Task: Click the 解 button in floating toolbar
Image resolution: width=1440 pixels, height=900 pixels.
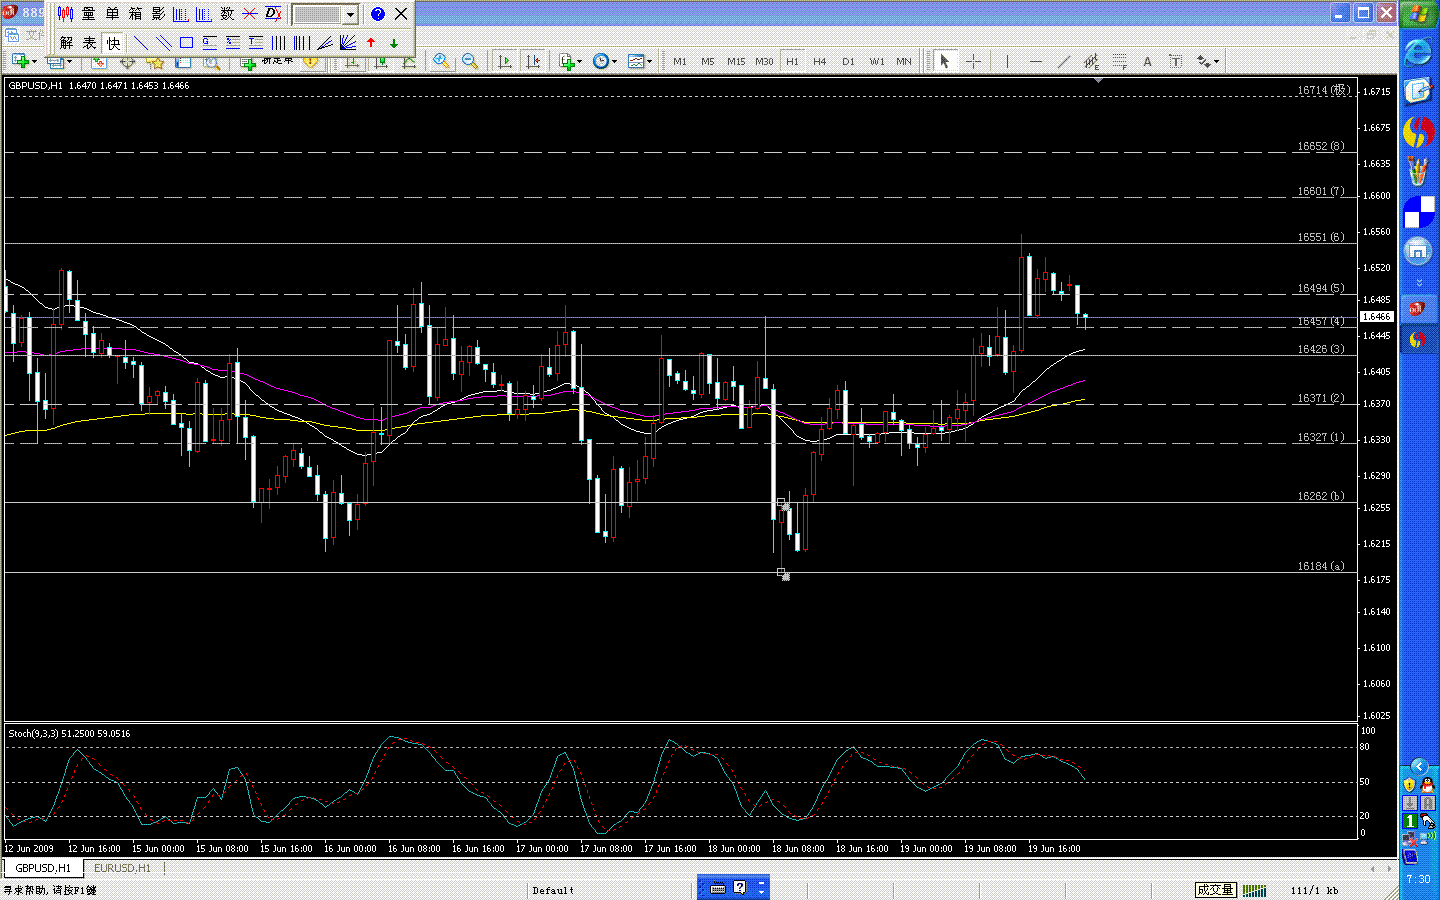Action: (66, 43)
